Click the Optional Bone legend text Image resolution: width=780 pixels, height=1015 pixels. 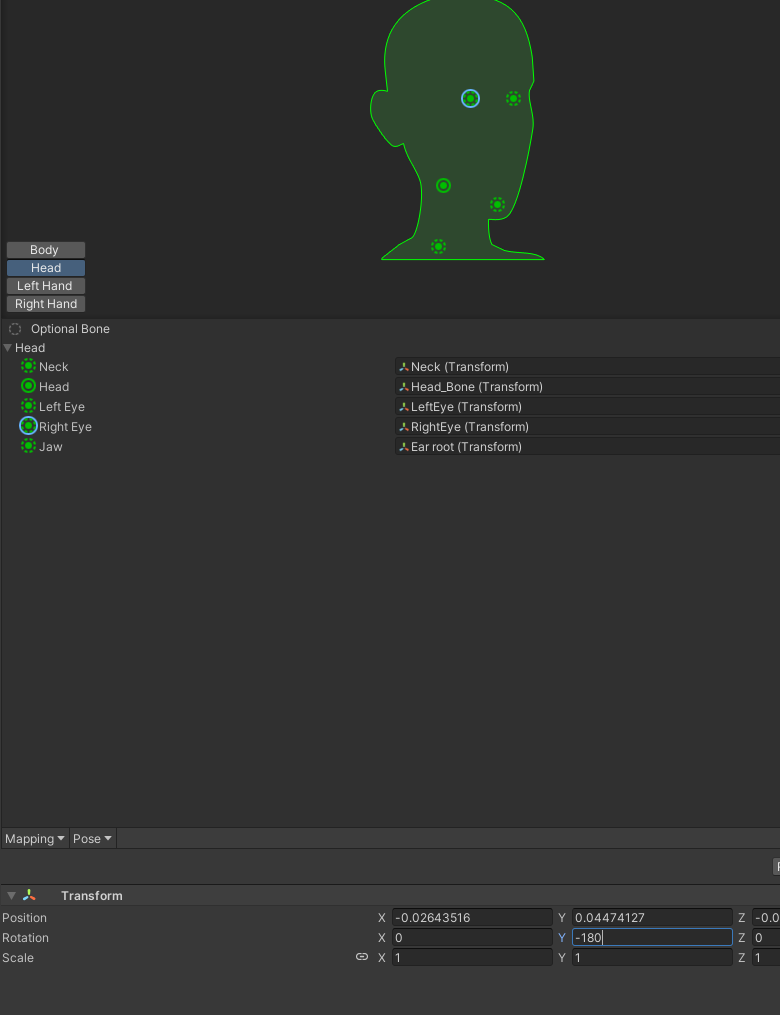click(x=70, y=329)
